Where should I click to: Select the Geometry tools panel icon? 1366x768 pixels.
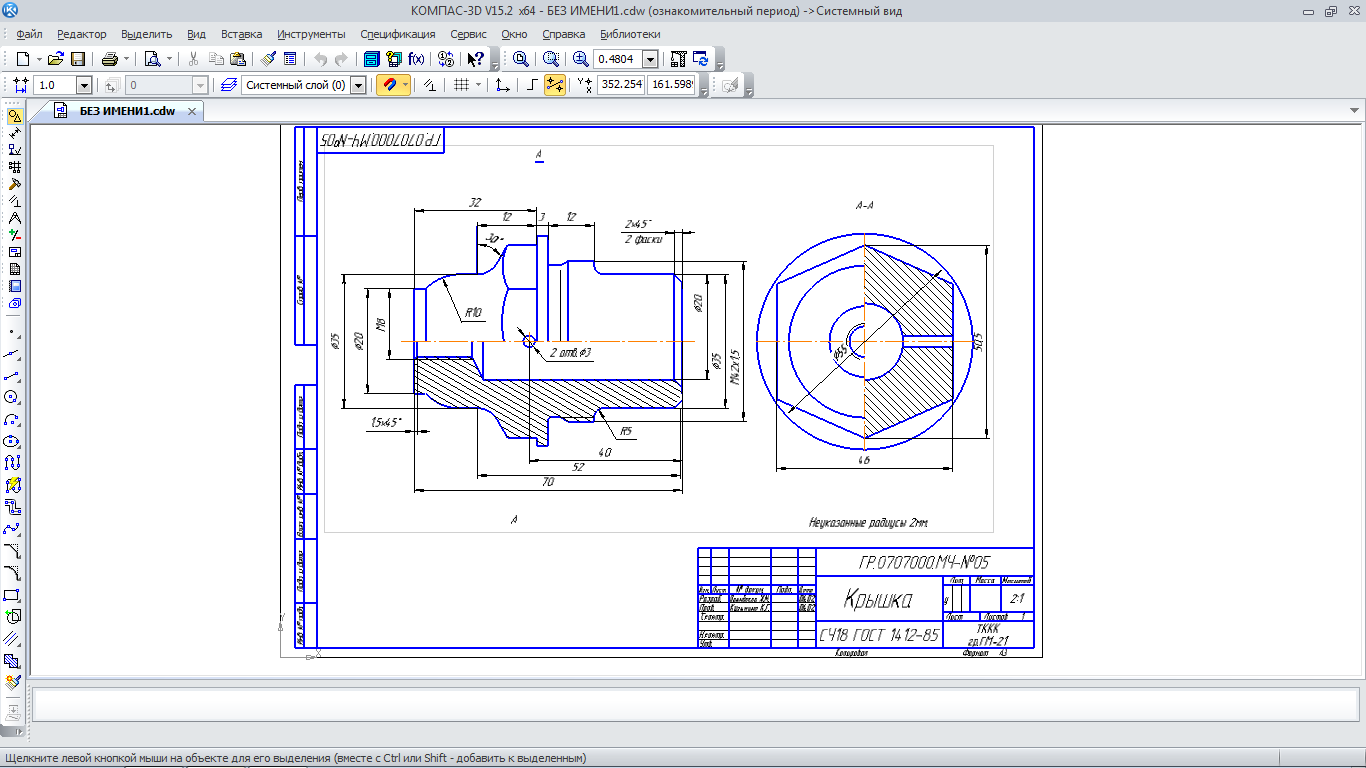pyautogui.click(x=14, y=116)
